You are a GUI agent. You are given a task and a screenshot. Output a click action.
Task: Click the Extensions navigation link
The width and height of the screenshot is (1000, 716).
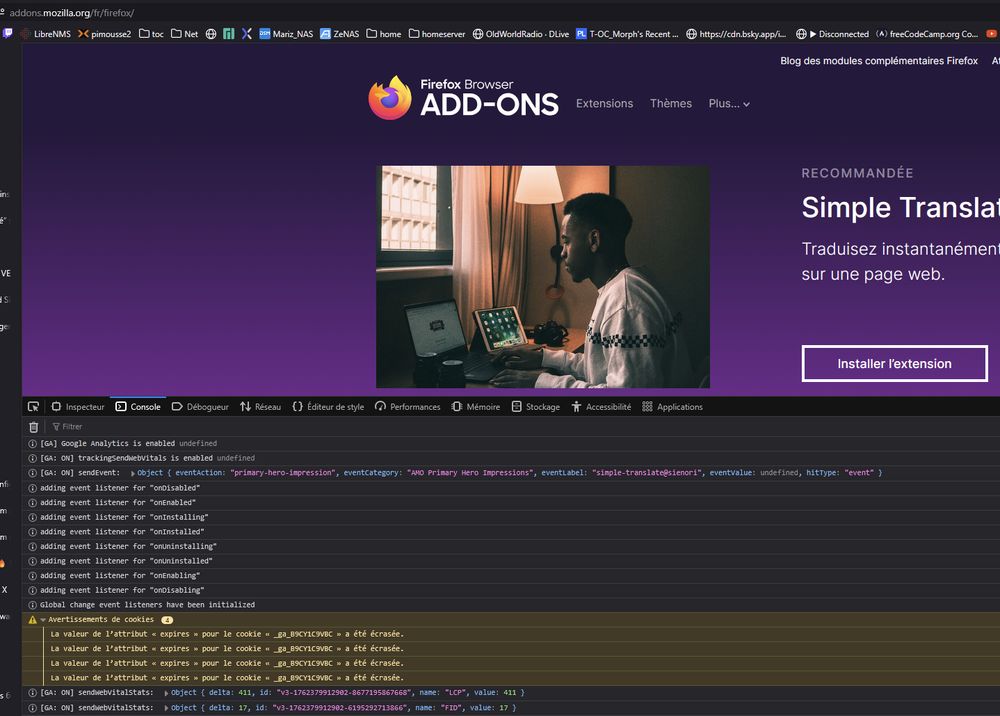pos(605,103)
